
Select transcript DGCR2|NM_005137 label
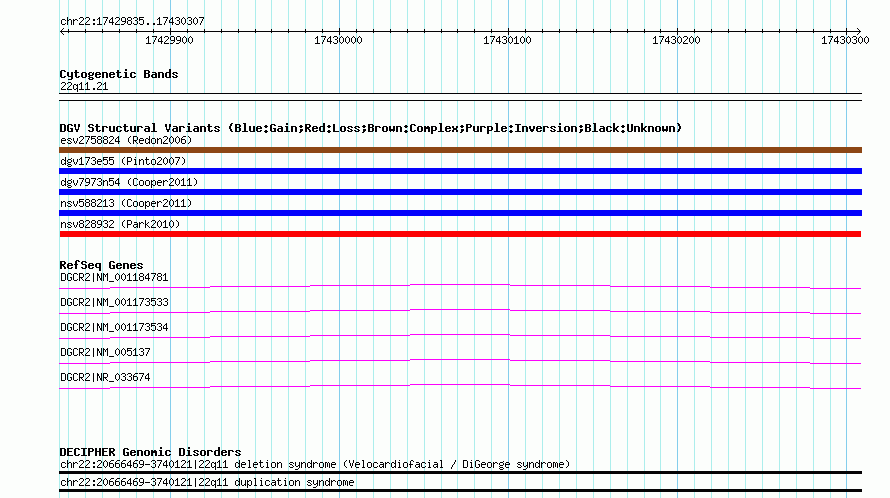click(x=105, y=353)
